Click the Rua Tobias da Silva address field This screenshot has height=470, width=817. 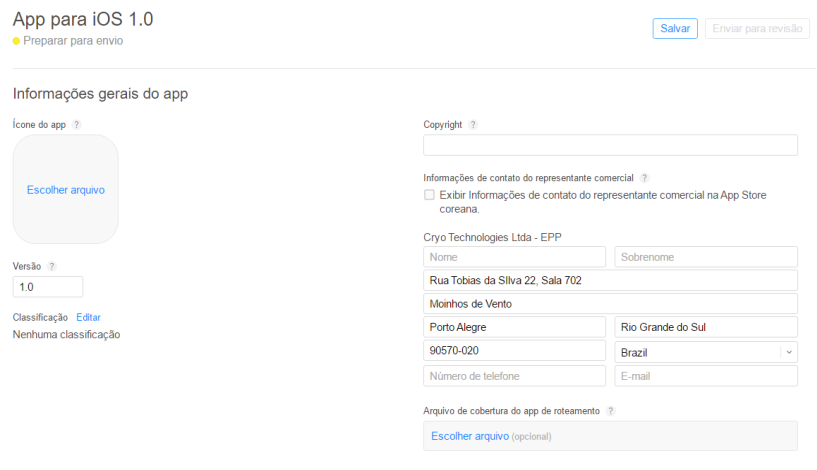tap(610, 281)
